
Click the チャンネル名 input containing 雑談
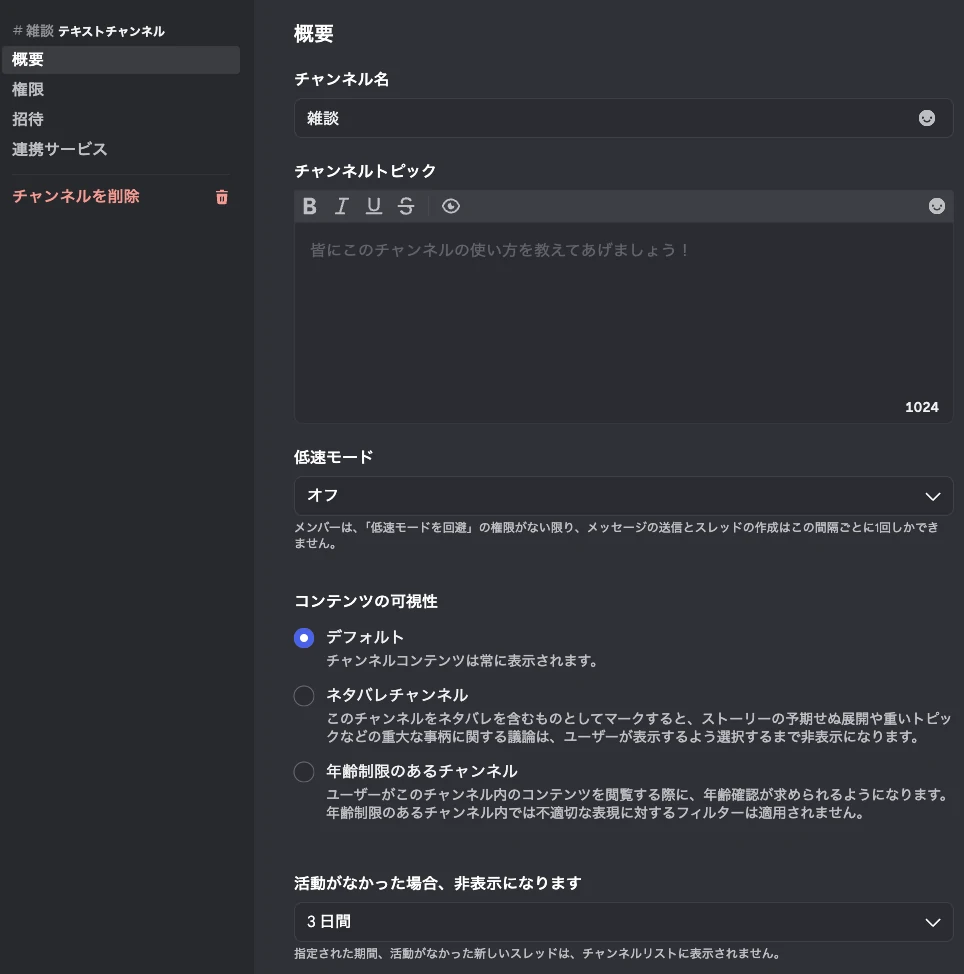[624, 118]
